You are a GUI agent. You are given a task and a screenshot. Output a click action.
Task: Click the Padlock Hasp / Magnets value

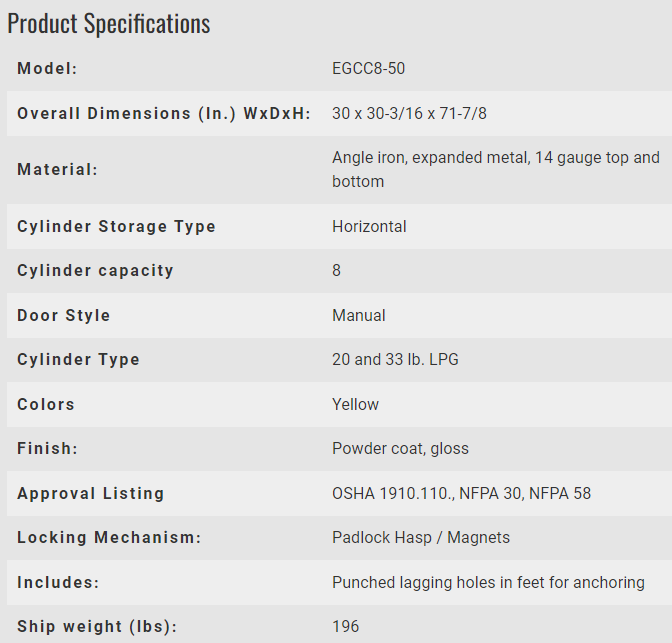(x=421, y=538)
